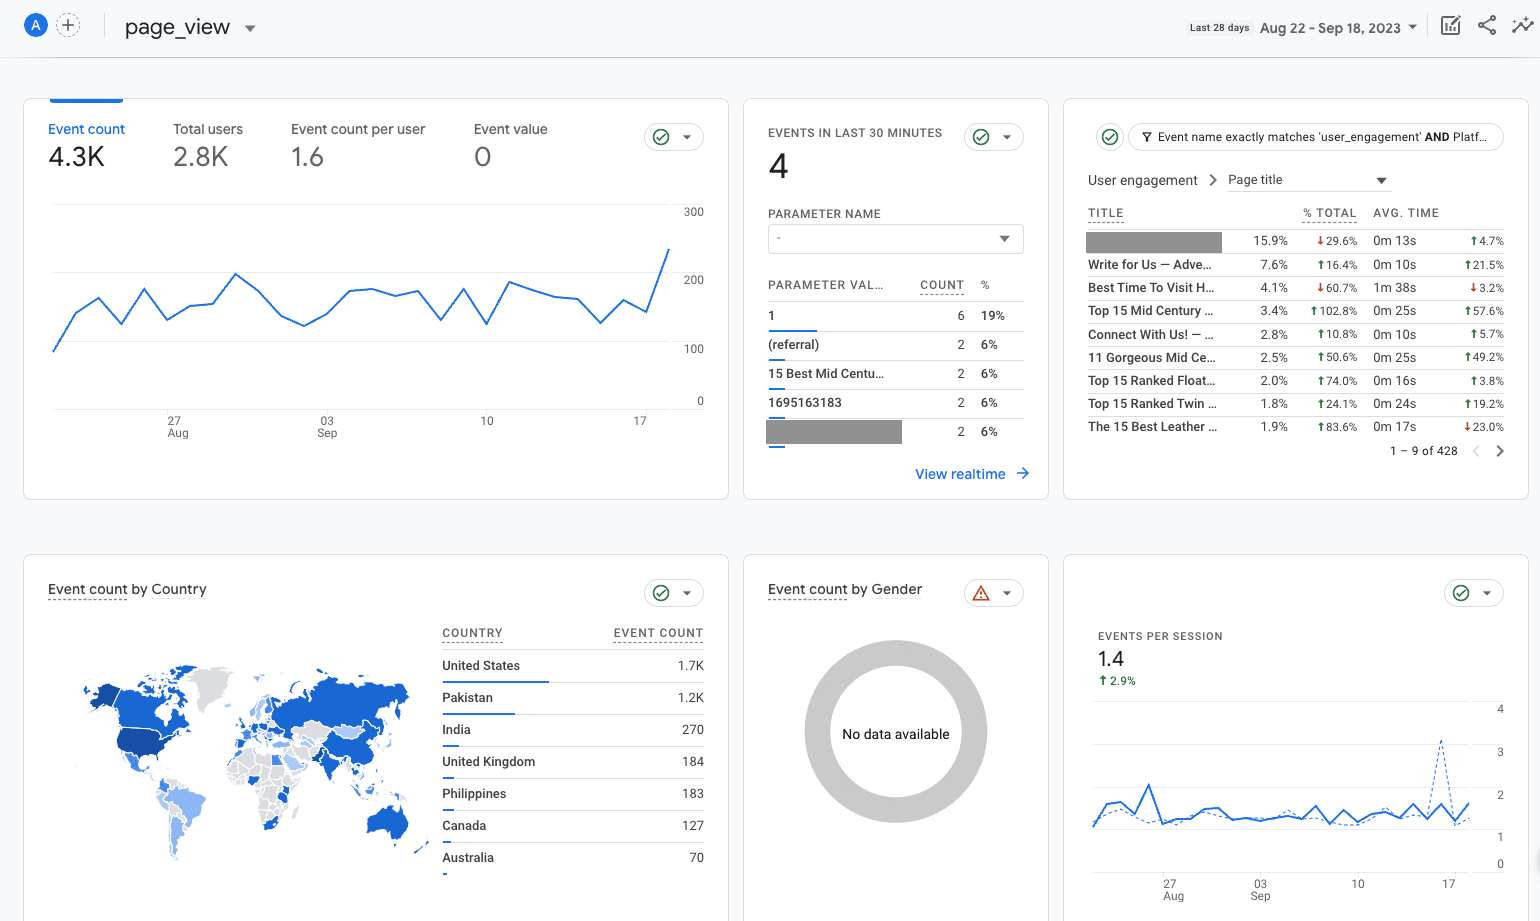The width and height of the screenshot is (1540, 921).
Task: Click the United States country row
Action: [573, 666]
